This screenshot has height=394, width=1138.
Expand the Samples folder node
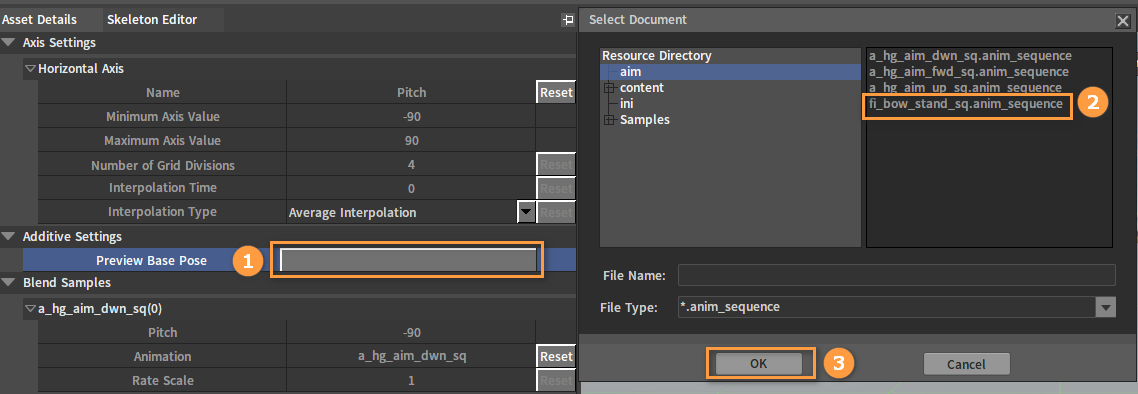coord(610,120)
